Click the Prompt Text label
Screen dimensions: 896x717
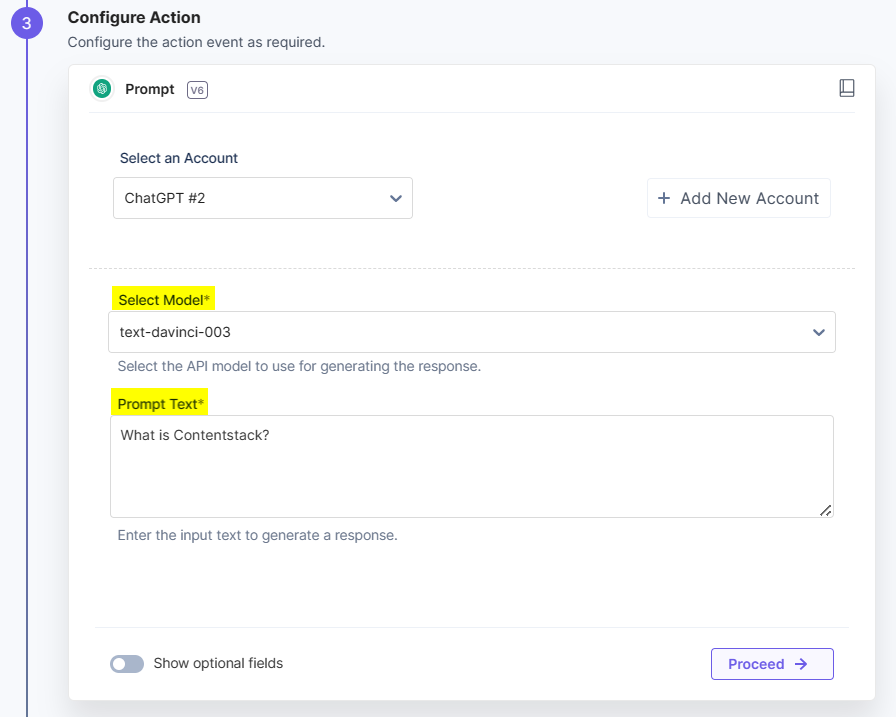[x=160, y=404]
